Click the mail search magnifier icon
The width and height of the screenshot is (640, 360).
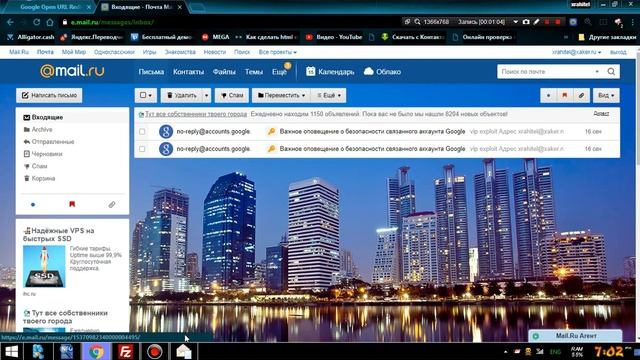[611, 71]
